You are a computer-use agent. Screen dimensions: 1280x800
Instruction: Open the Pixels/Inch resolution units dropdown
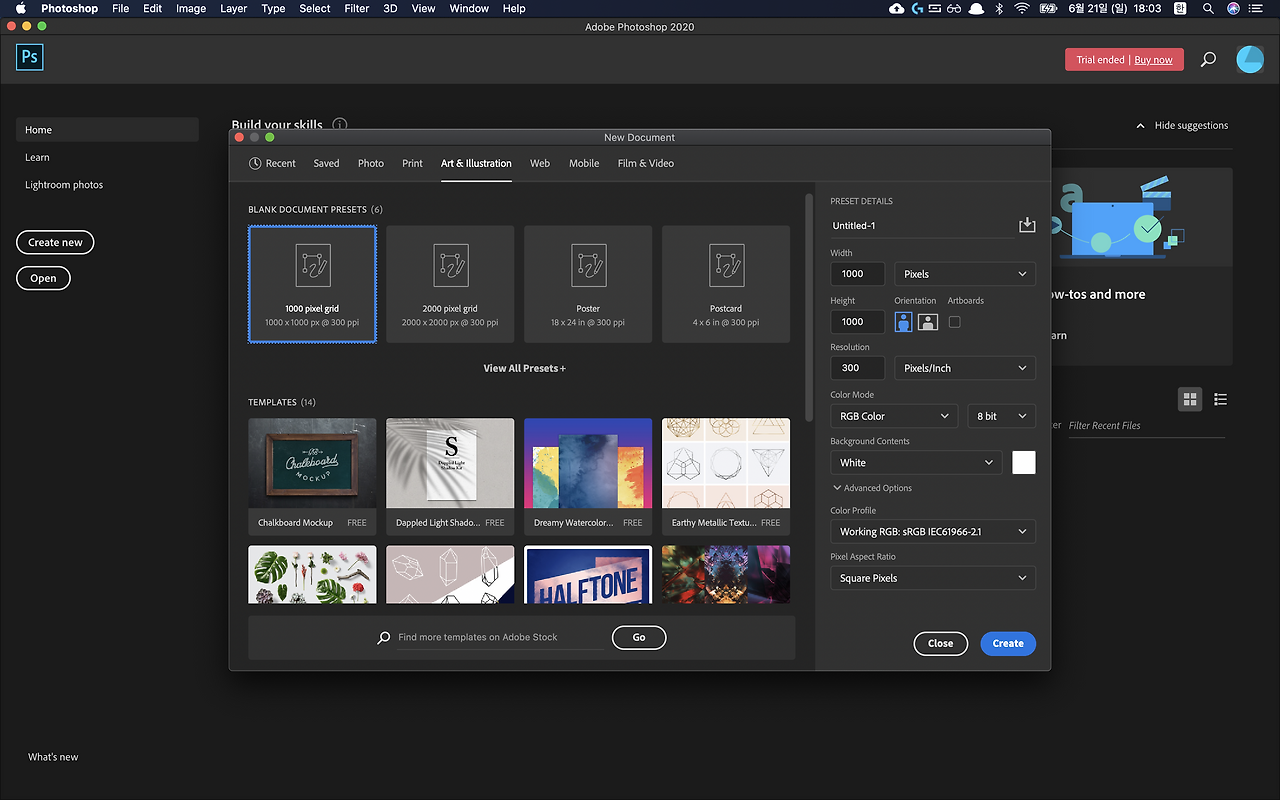(x=965, y=368)
